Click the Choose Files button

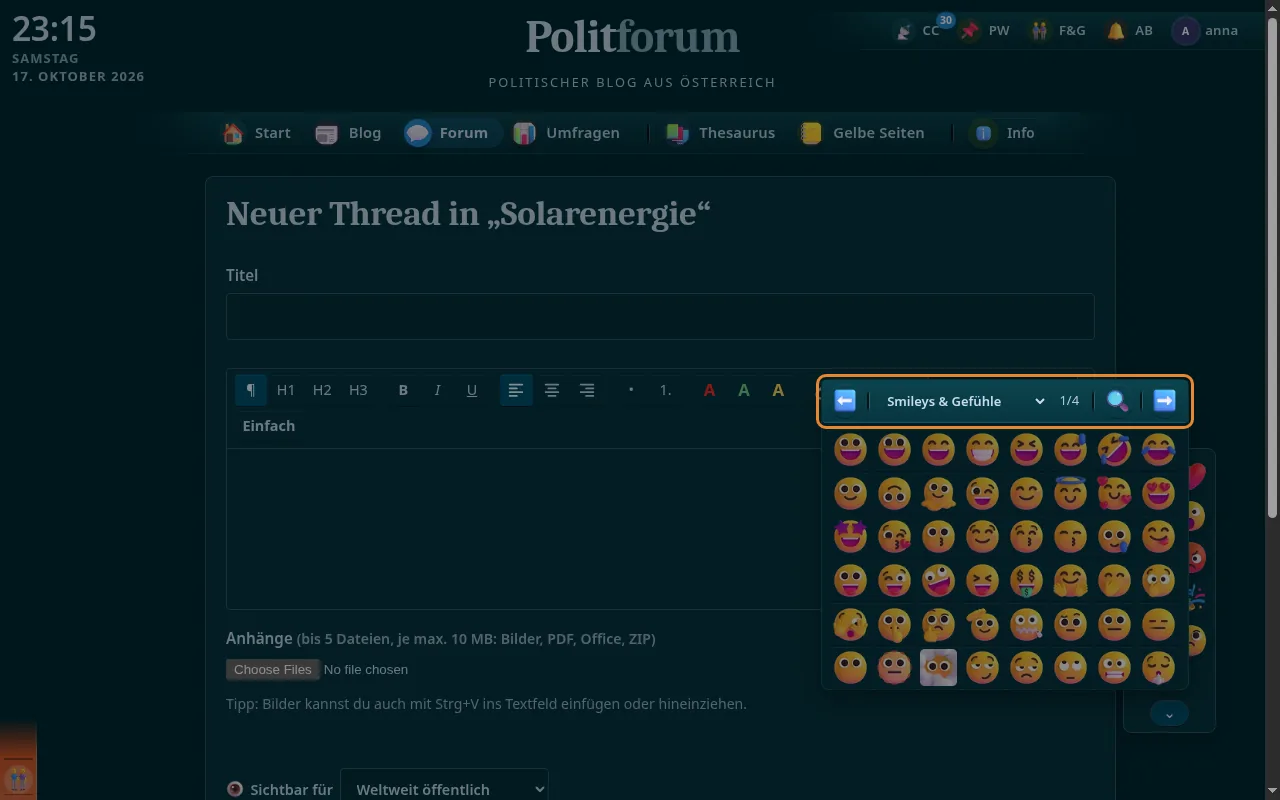tap(273, 669)
